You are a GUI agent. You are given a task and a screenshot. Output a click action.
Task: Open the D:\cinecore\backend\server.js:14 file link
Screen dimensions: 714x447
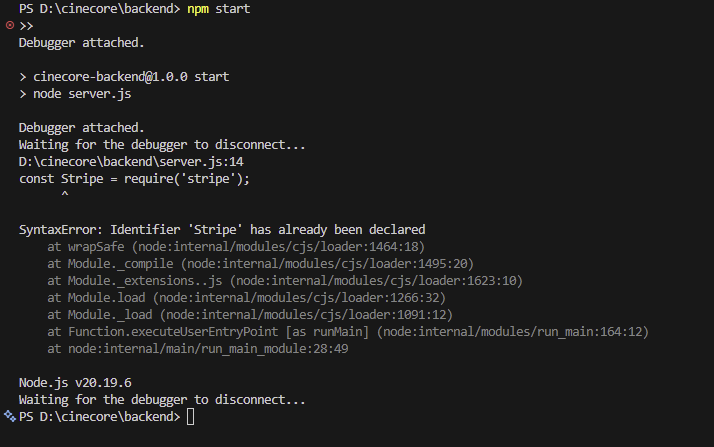point(131,162)
